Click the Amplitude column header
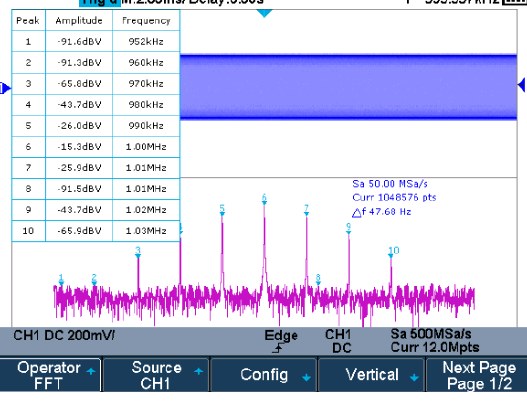 pos(79,21)
